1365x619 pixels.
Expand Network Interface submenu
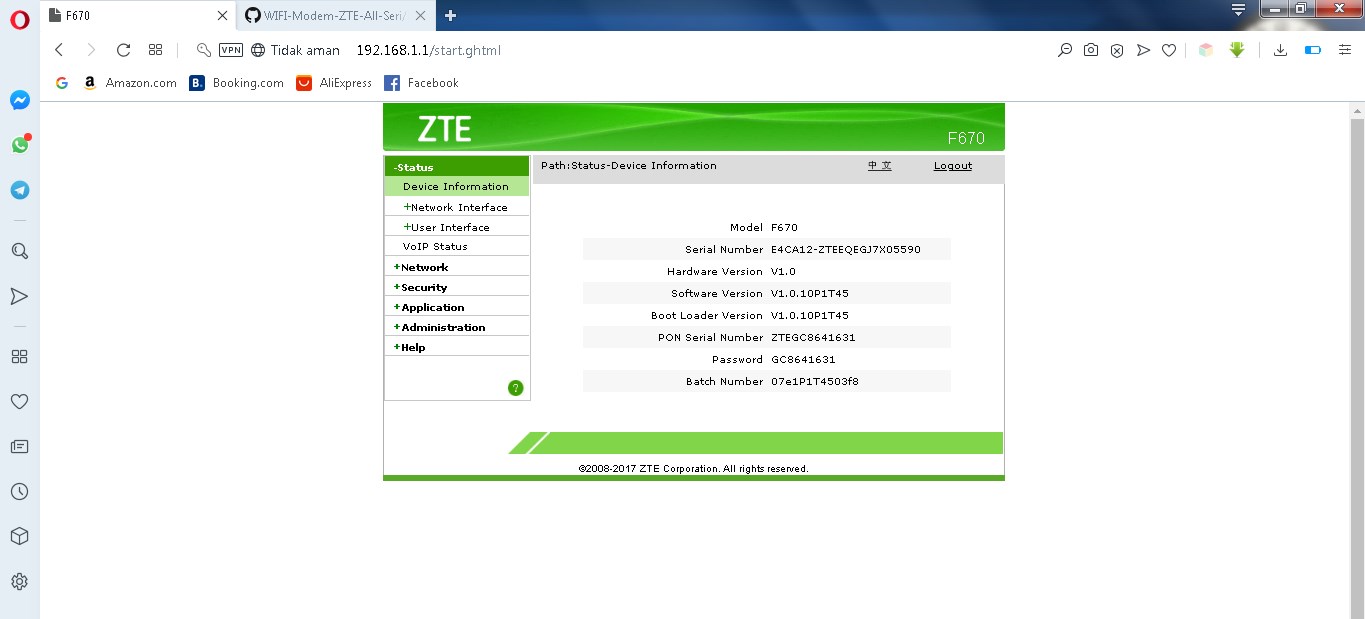pos(456,207)
